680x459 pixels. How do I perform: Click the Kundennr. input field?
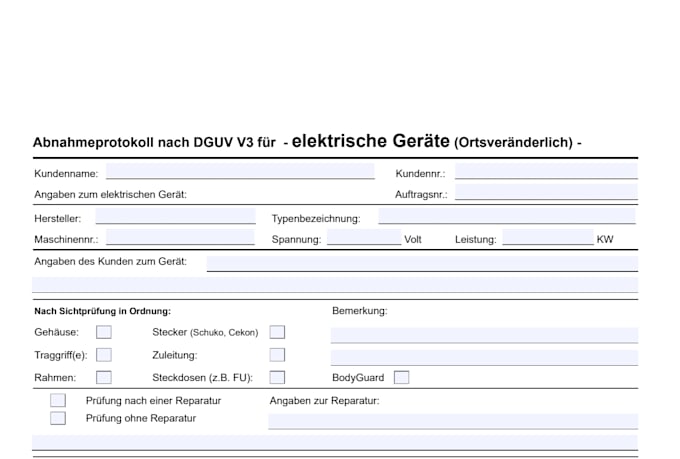(546, 171)
